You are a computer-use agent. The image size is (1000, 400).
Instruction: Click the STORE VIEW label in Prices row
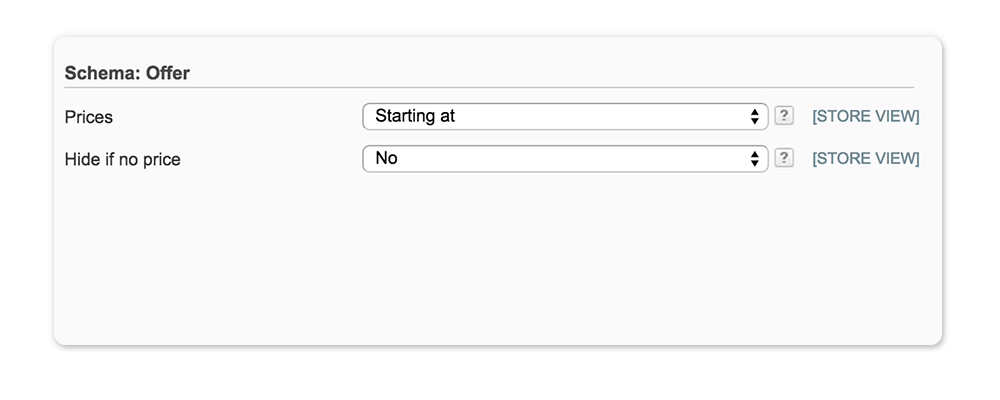(865, 116)
